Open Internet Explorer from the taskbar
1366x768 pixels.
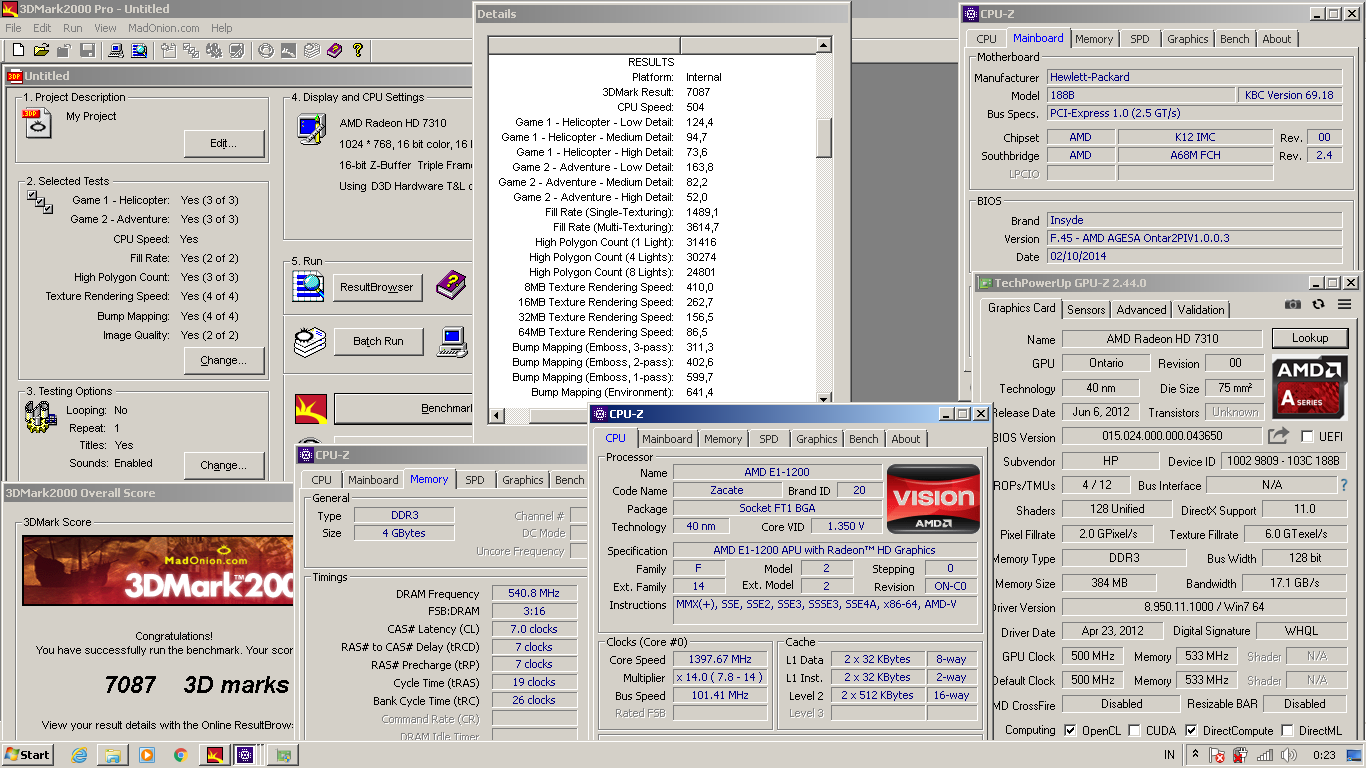[79, 755]
